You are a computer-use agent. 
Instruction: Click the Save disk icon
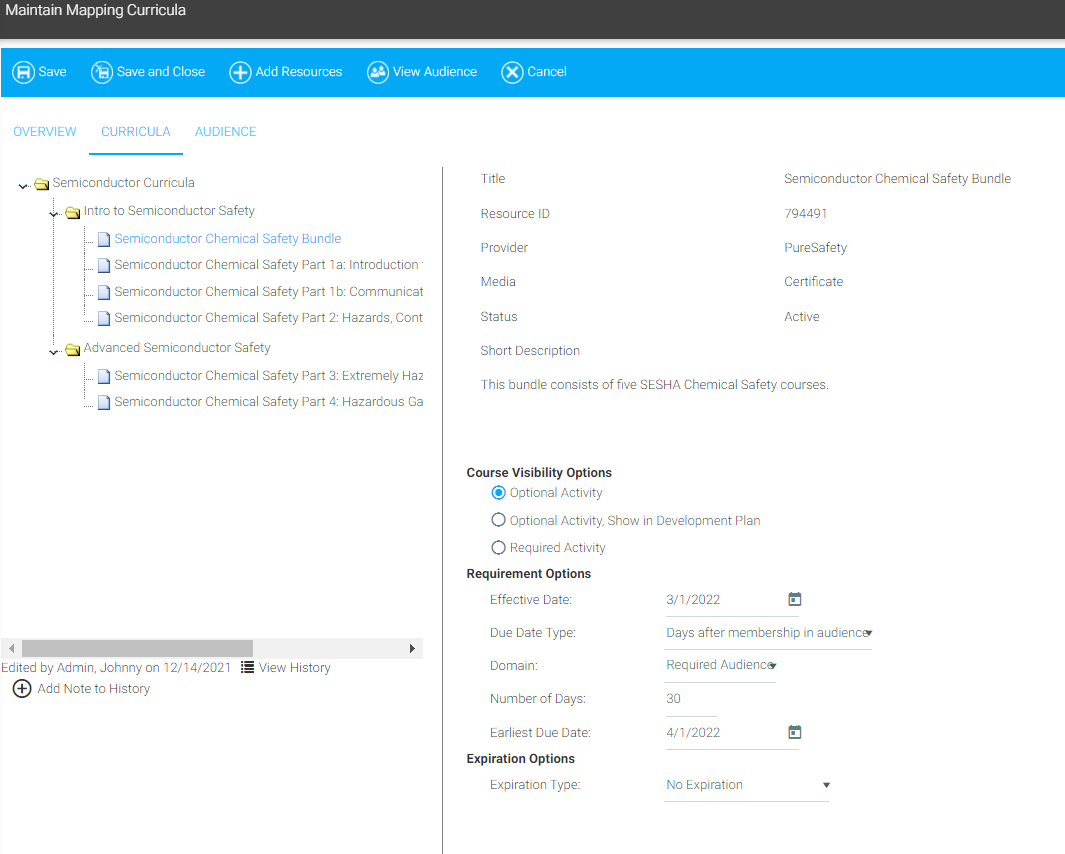[x=24, y=72]
